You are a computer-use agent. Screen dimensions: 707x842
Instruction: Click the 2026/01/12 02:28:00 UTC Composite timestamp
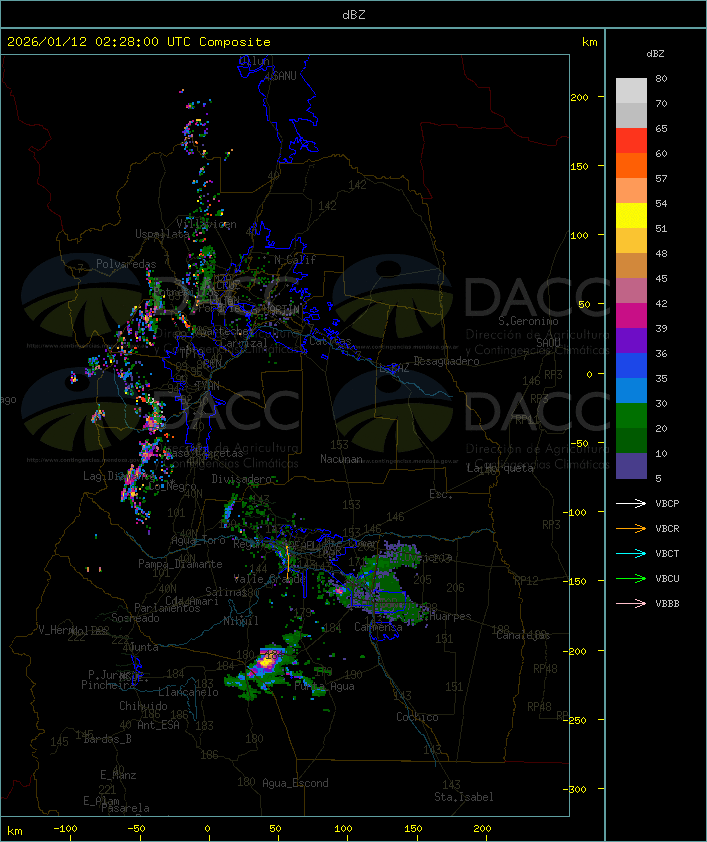(139, 42)
